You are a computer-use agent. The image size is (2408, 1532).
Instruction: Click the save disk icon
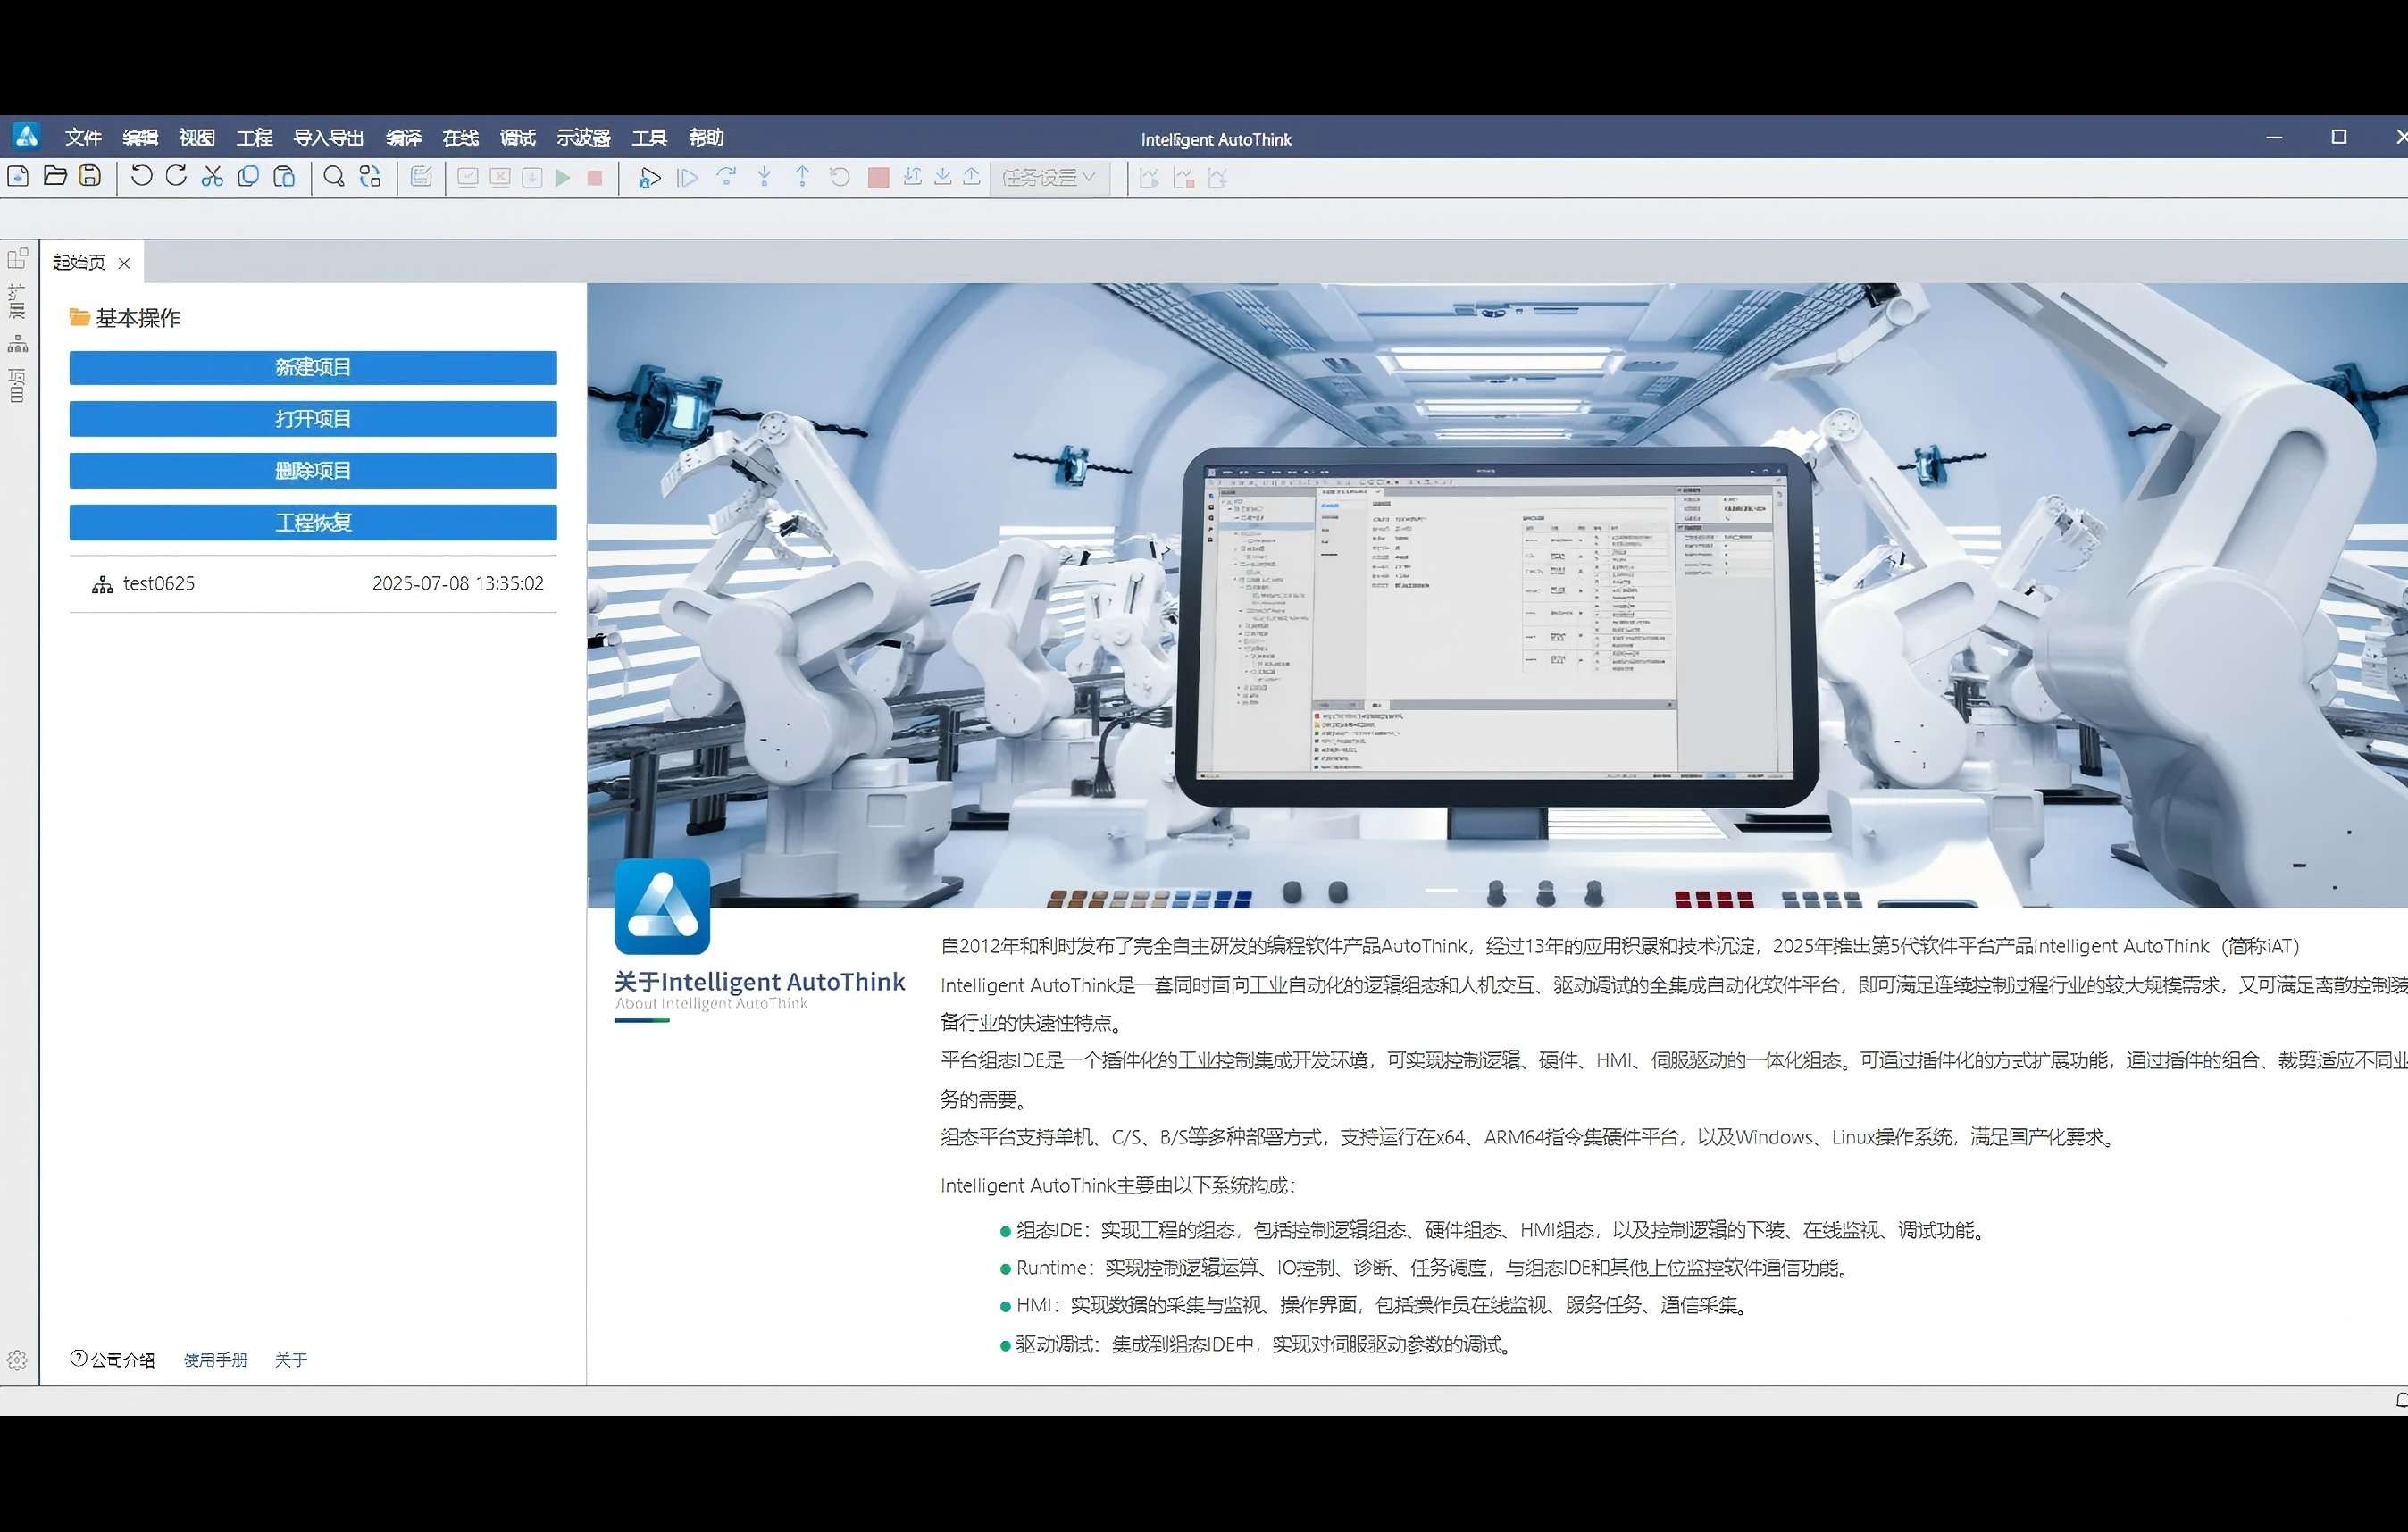[x=90, y=177]
